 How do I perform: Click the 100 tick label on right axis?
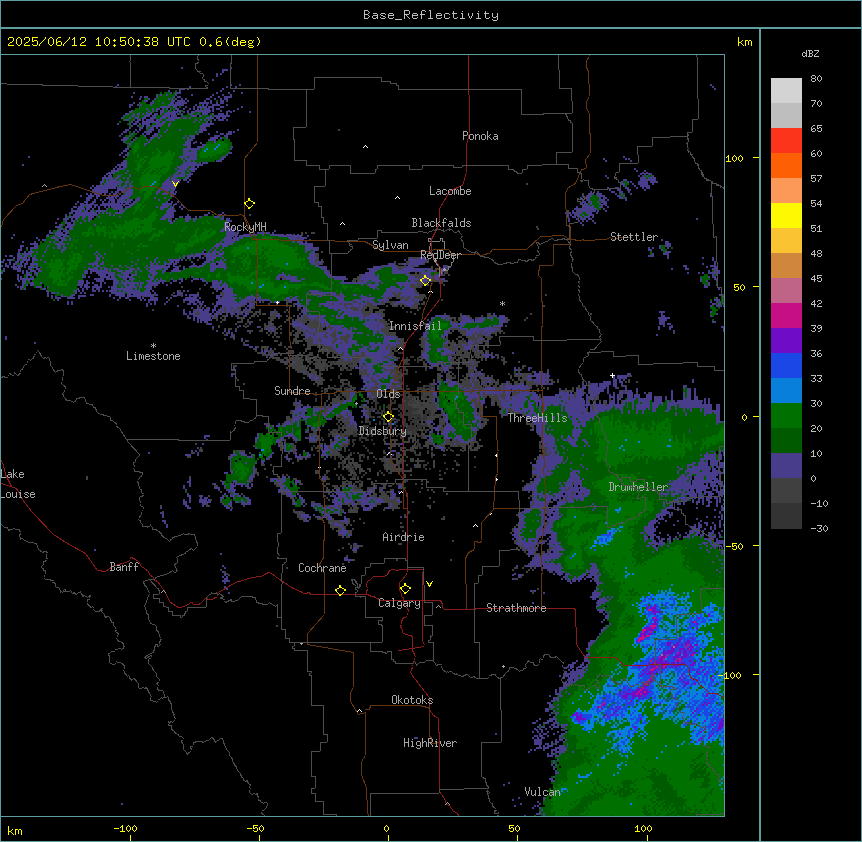[734, 158]
